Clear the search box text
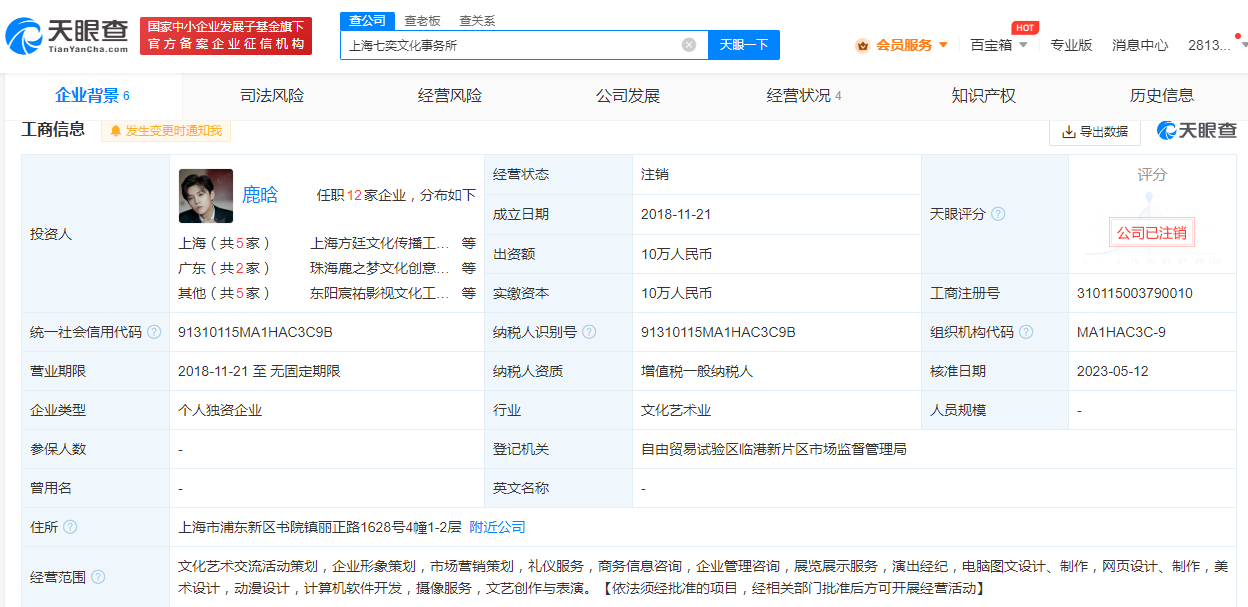 (689, 45)
